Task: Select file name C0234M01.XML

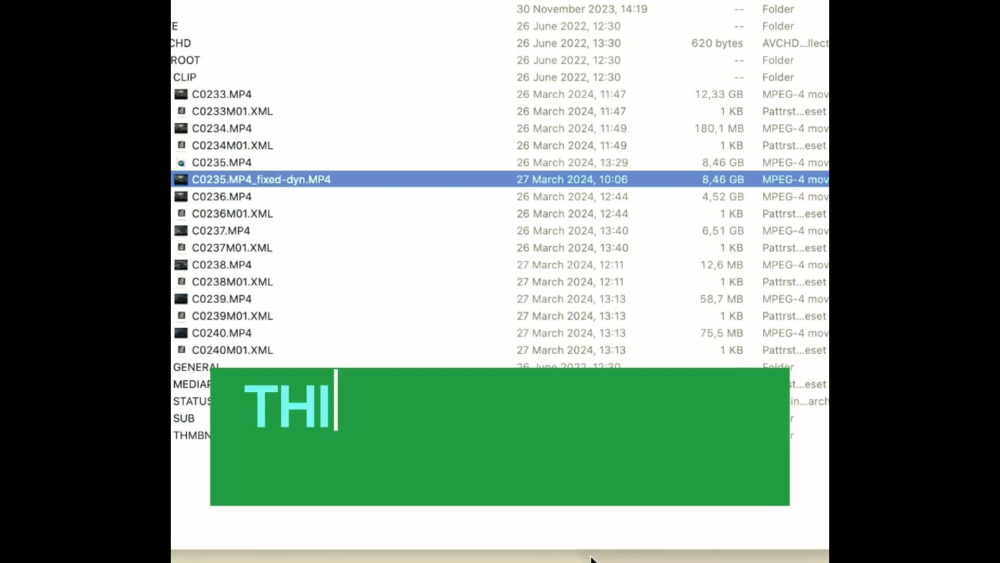Action: pos(232,145)
